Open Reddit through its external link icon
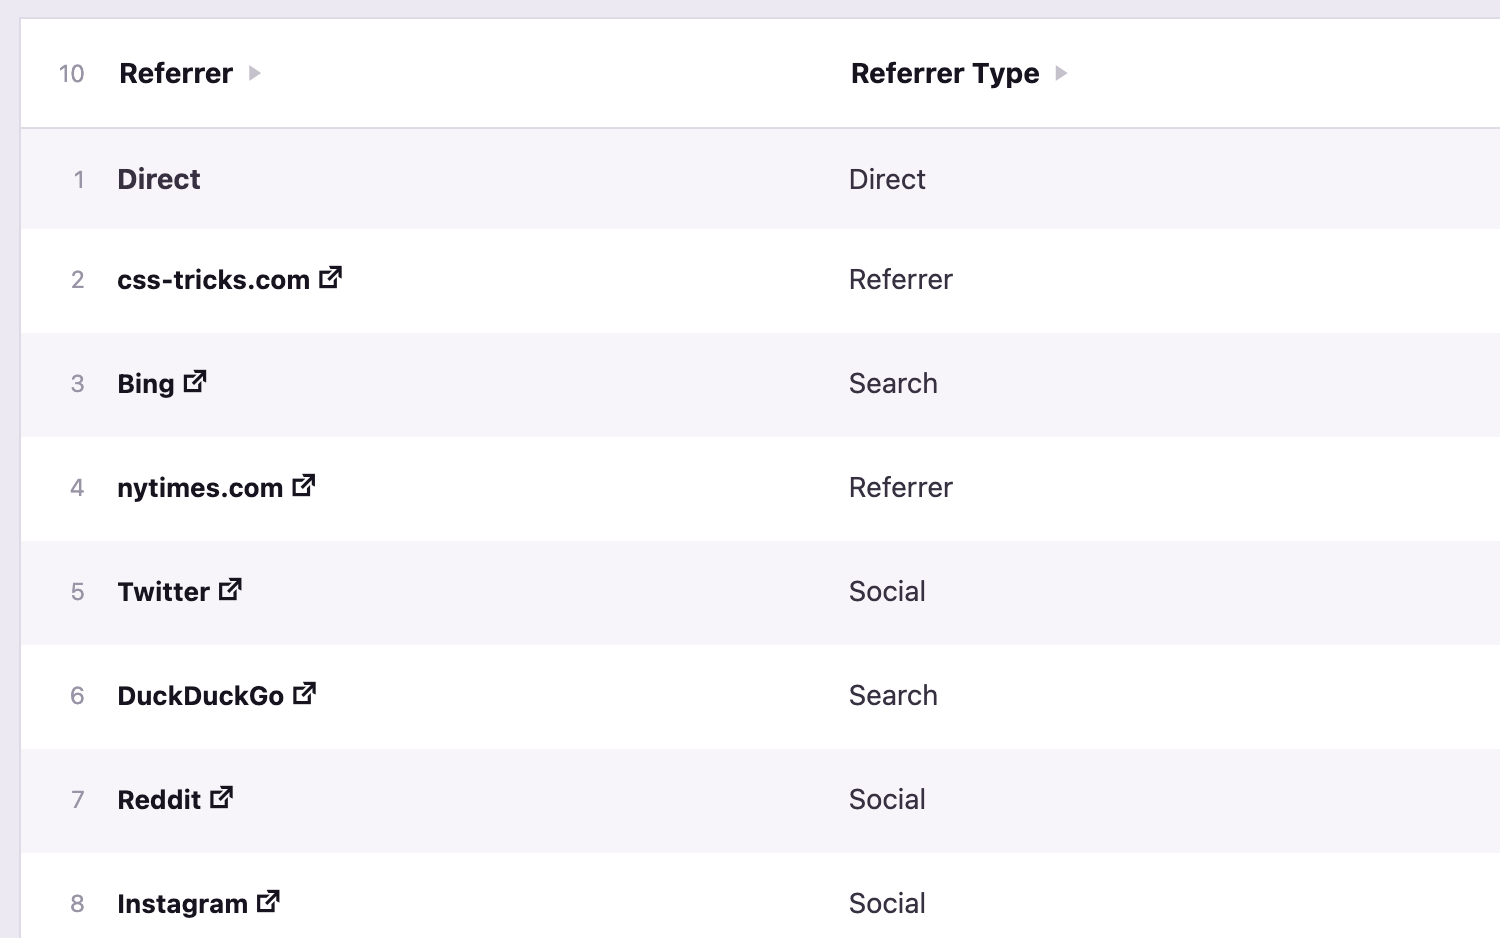The height and width of the screenshot is (938, 1500). pos(222,797)
